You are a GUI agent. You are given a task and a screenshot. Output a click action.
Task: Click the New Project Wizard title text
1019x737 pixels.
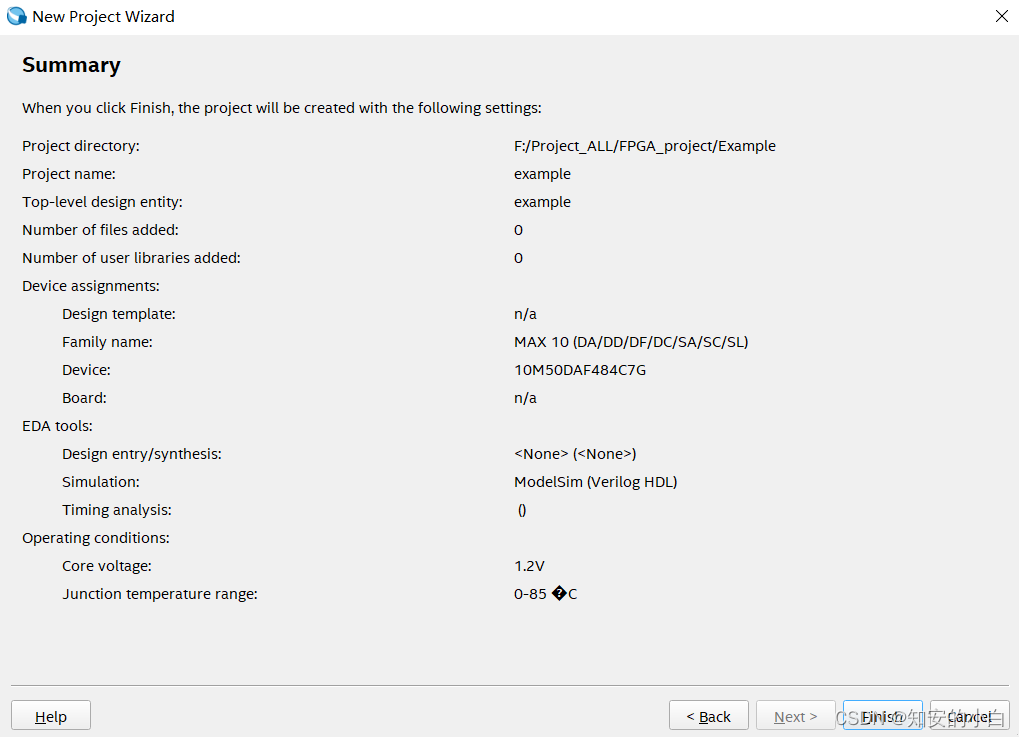point(103,16)
